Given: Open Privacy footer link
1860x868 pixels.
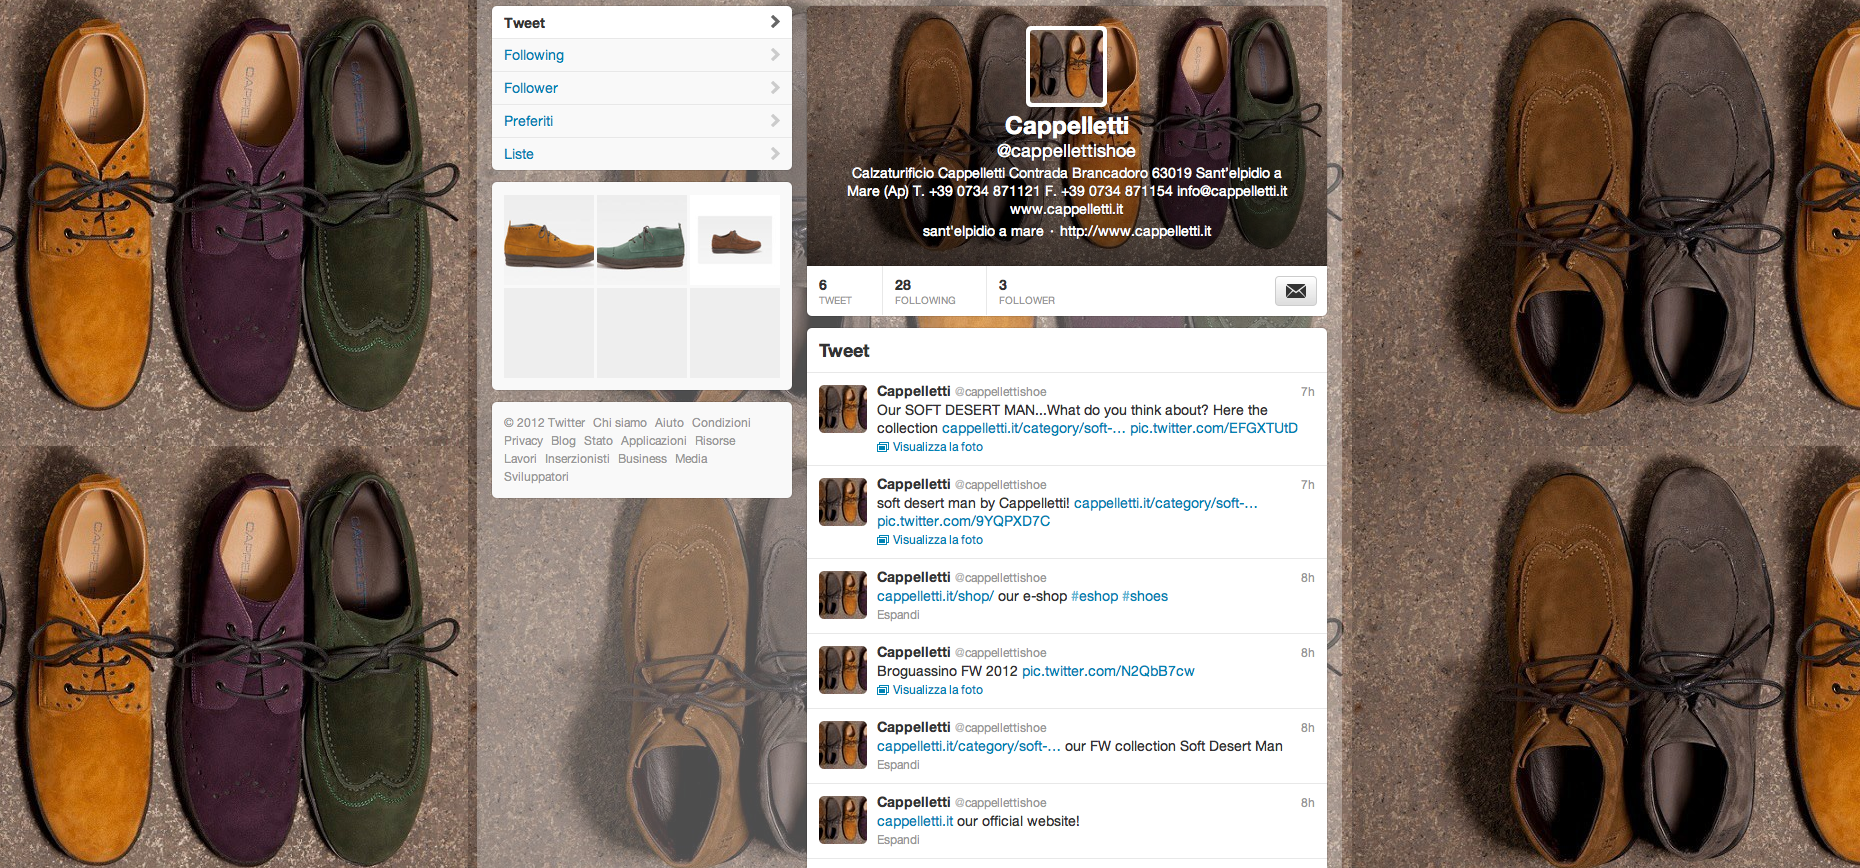Looking at the screenshot, I should (523, 441).
